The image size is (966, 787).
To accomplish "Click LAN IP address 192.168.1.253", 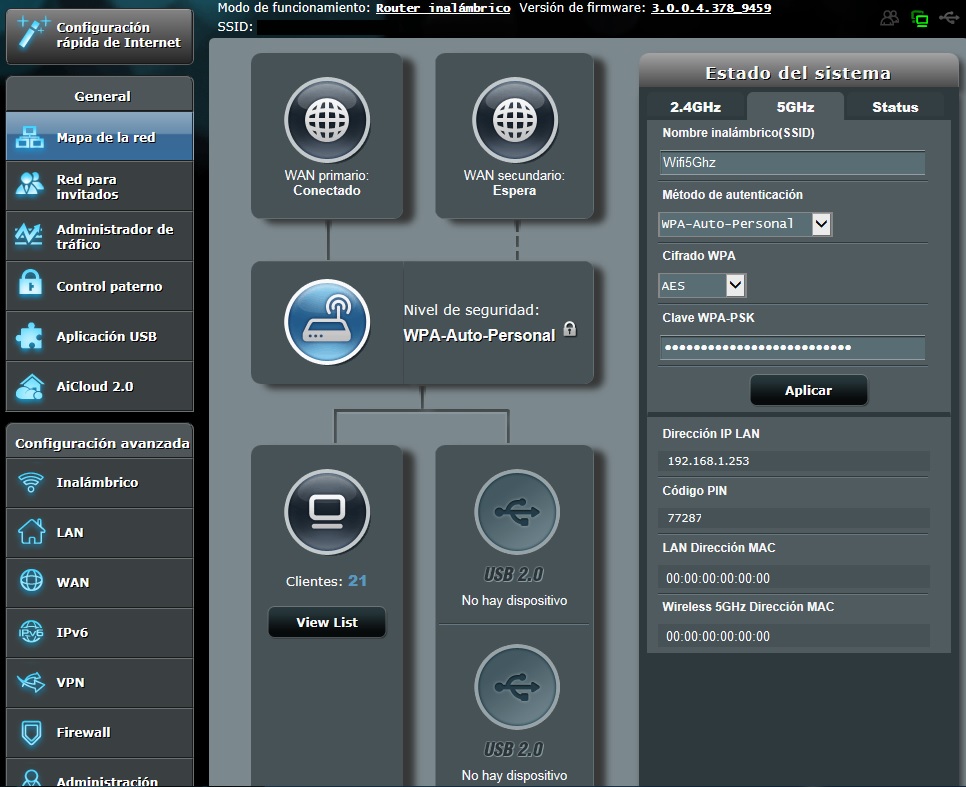I will tap(708, 461).
